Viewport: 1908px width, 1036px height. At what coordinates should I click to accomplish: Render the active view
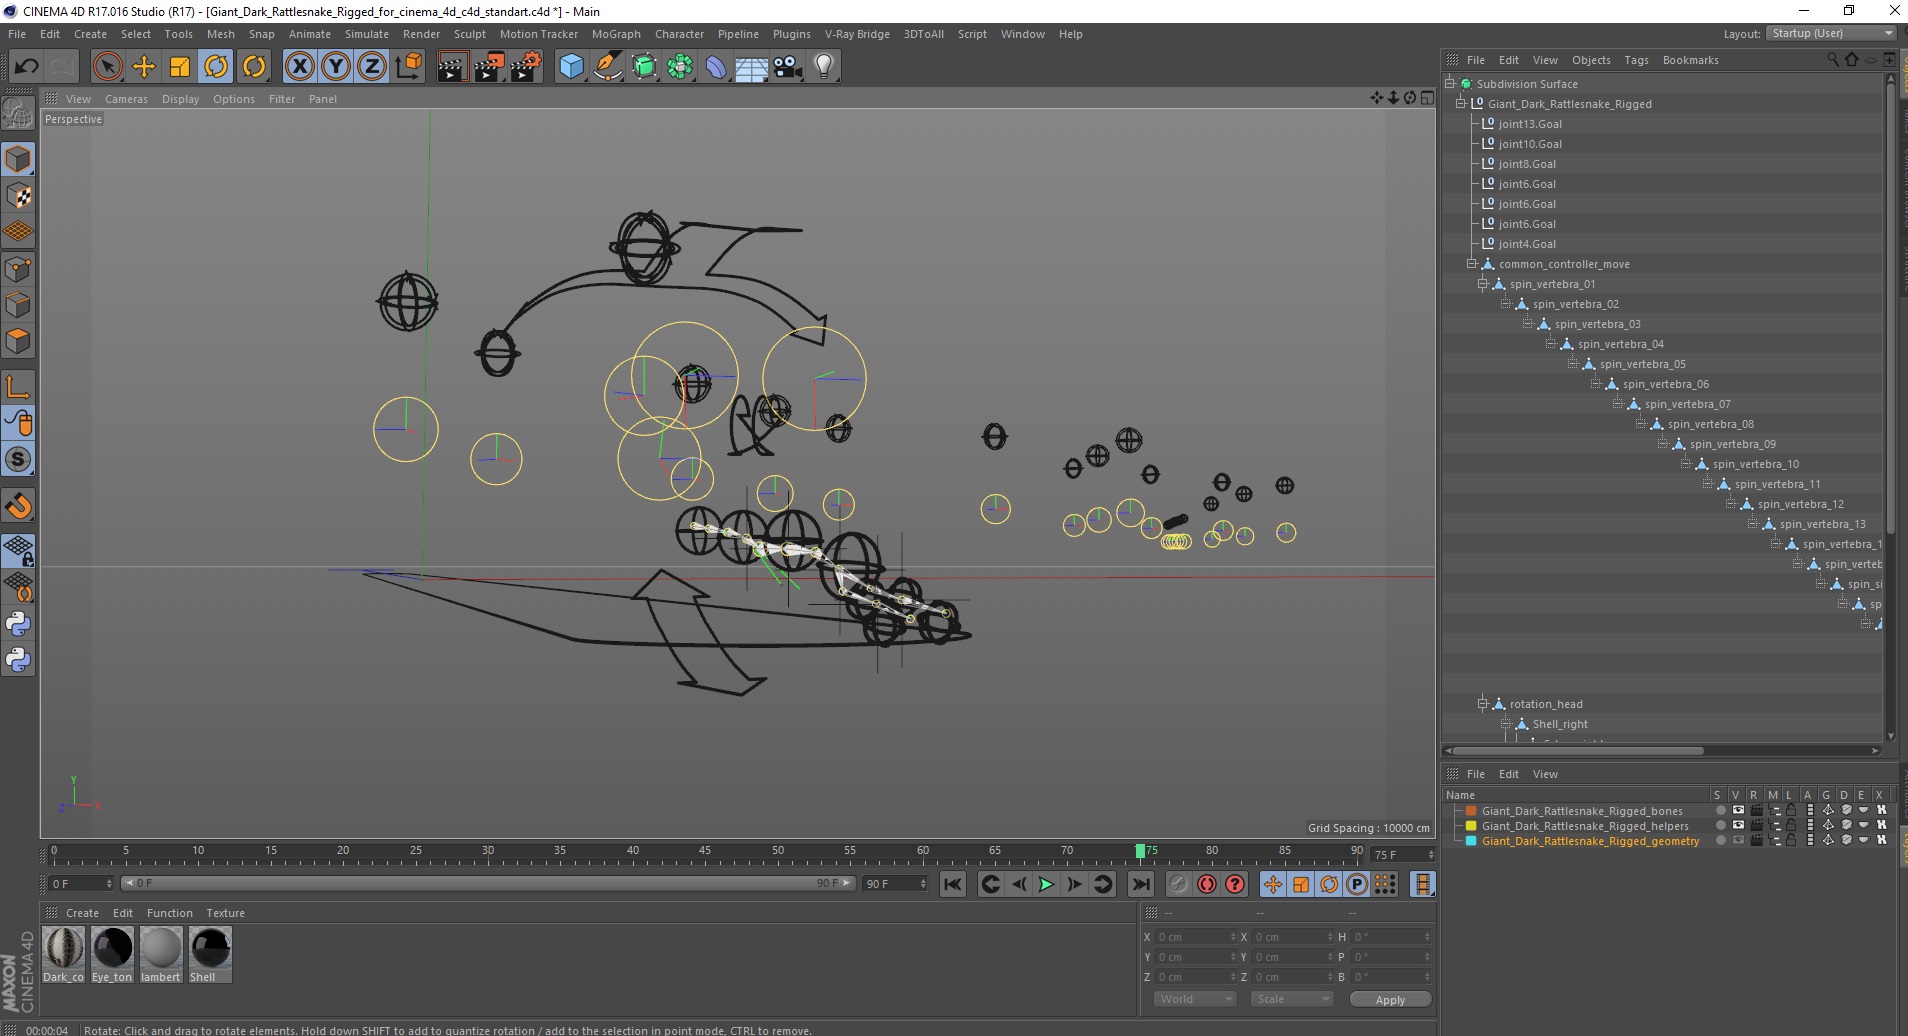click(x=452, y=67)
